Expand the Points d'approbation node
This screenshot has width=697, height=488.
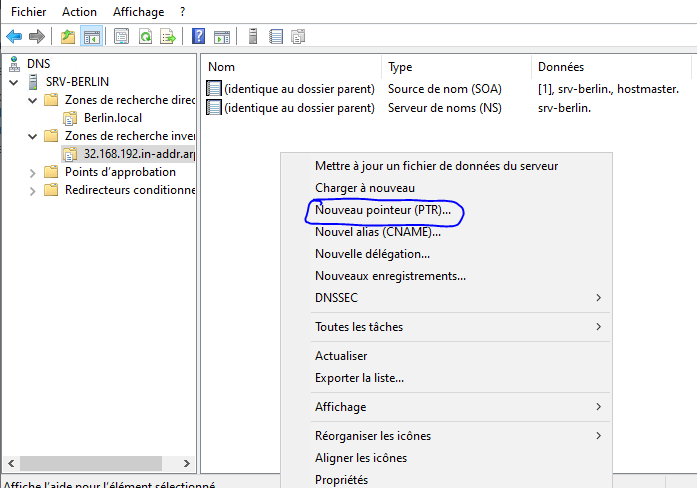click(31, 172)
